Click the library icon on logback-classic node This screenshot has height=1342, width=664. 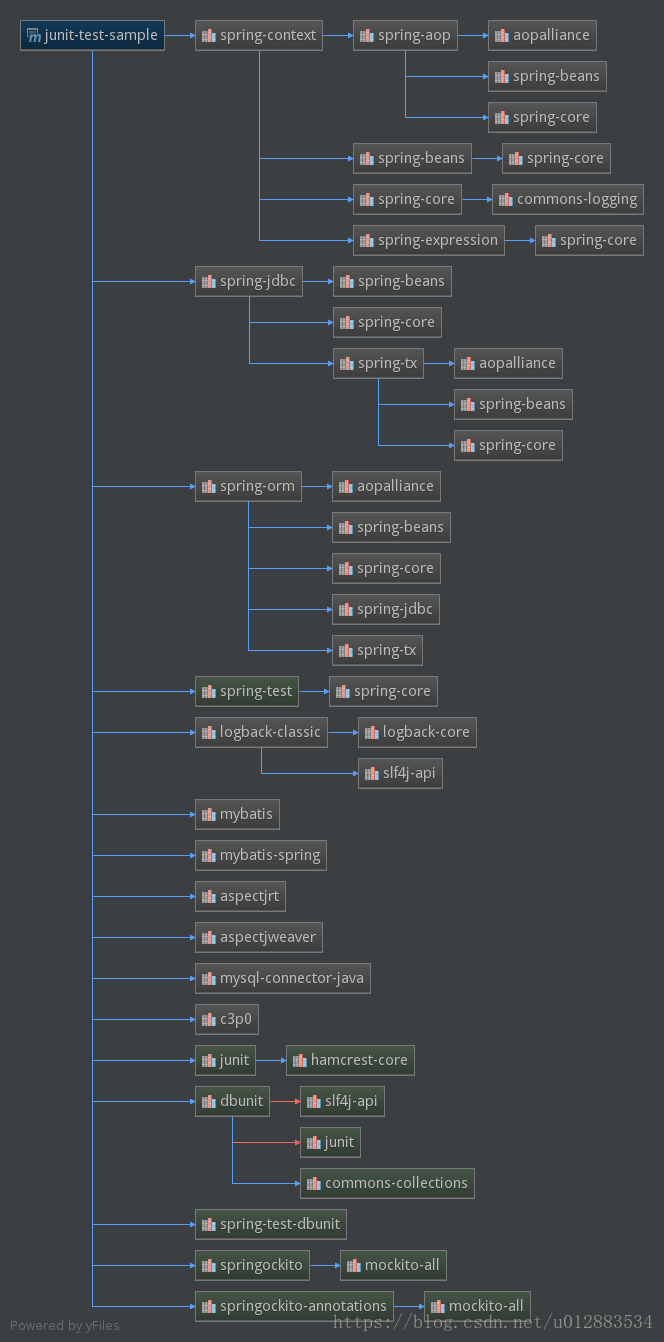pos(208,733)
